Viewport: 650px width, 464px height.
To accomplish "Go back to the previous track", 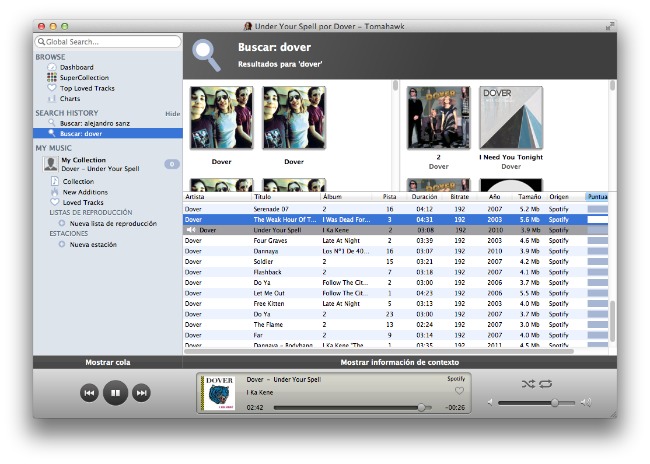I will (89, 394).
